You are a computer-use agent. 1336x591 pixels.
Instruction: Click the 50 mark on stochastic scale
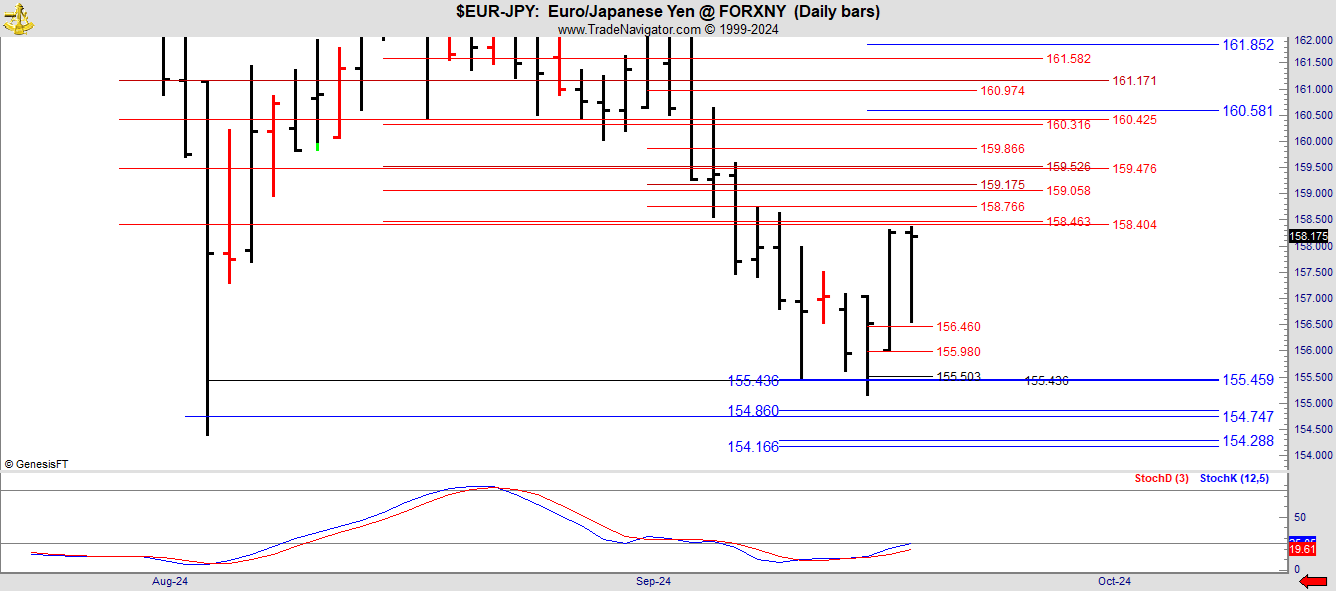click(x=1300, y=517)
